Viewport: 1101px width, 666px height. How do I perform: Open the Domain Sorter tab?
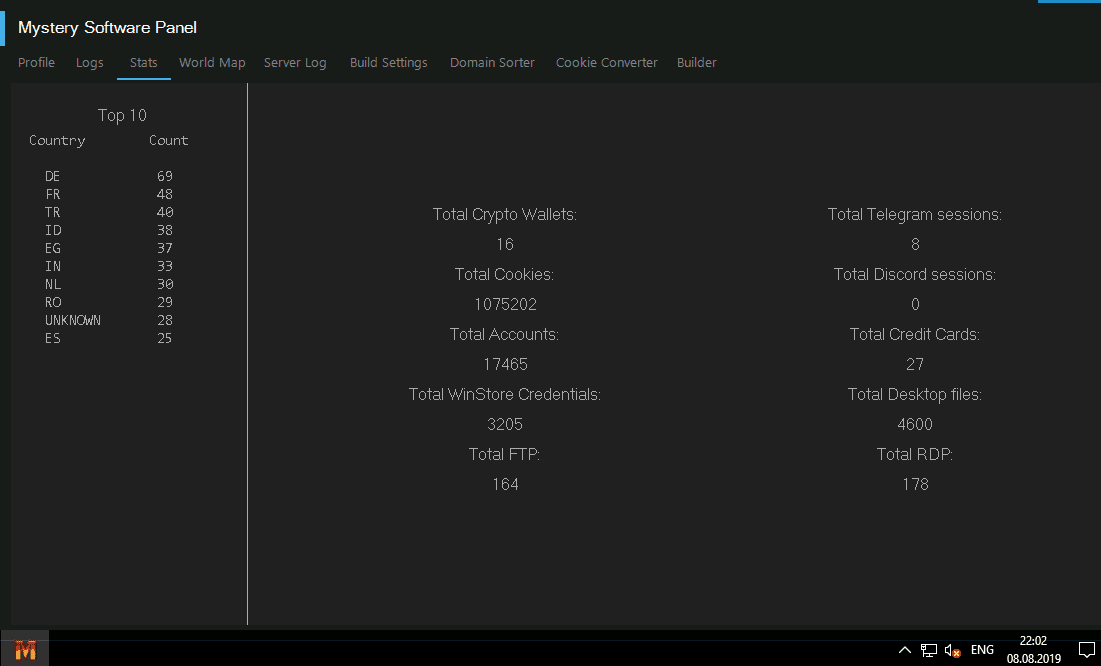pos(492,63)
